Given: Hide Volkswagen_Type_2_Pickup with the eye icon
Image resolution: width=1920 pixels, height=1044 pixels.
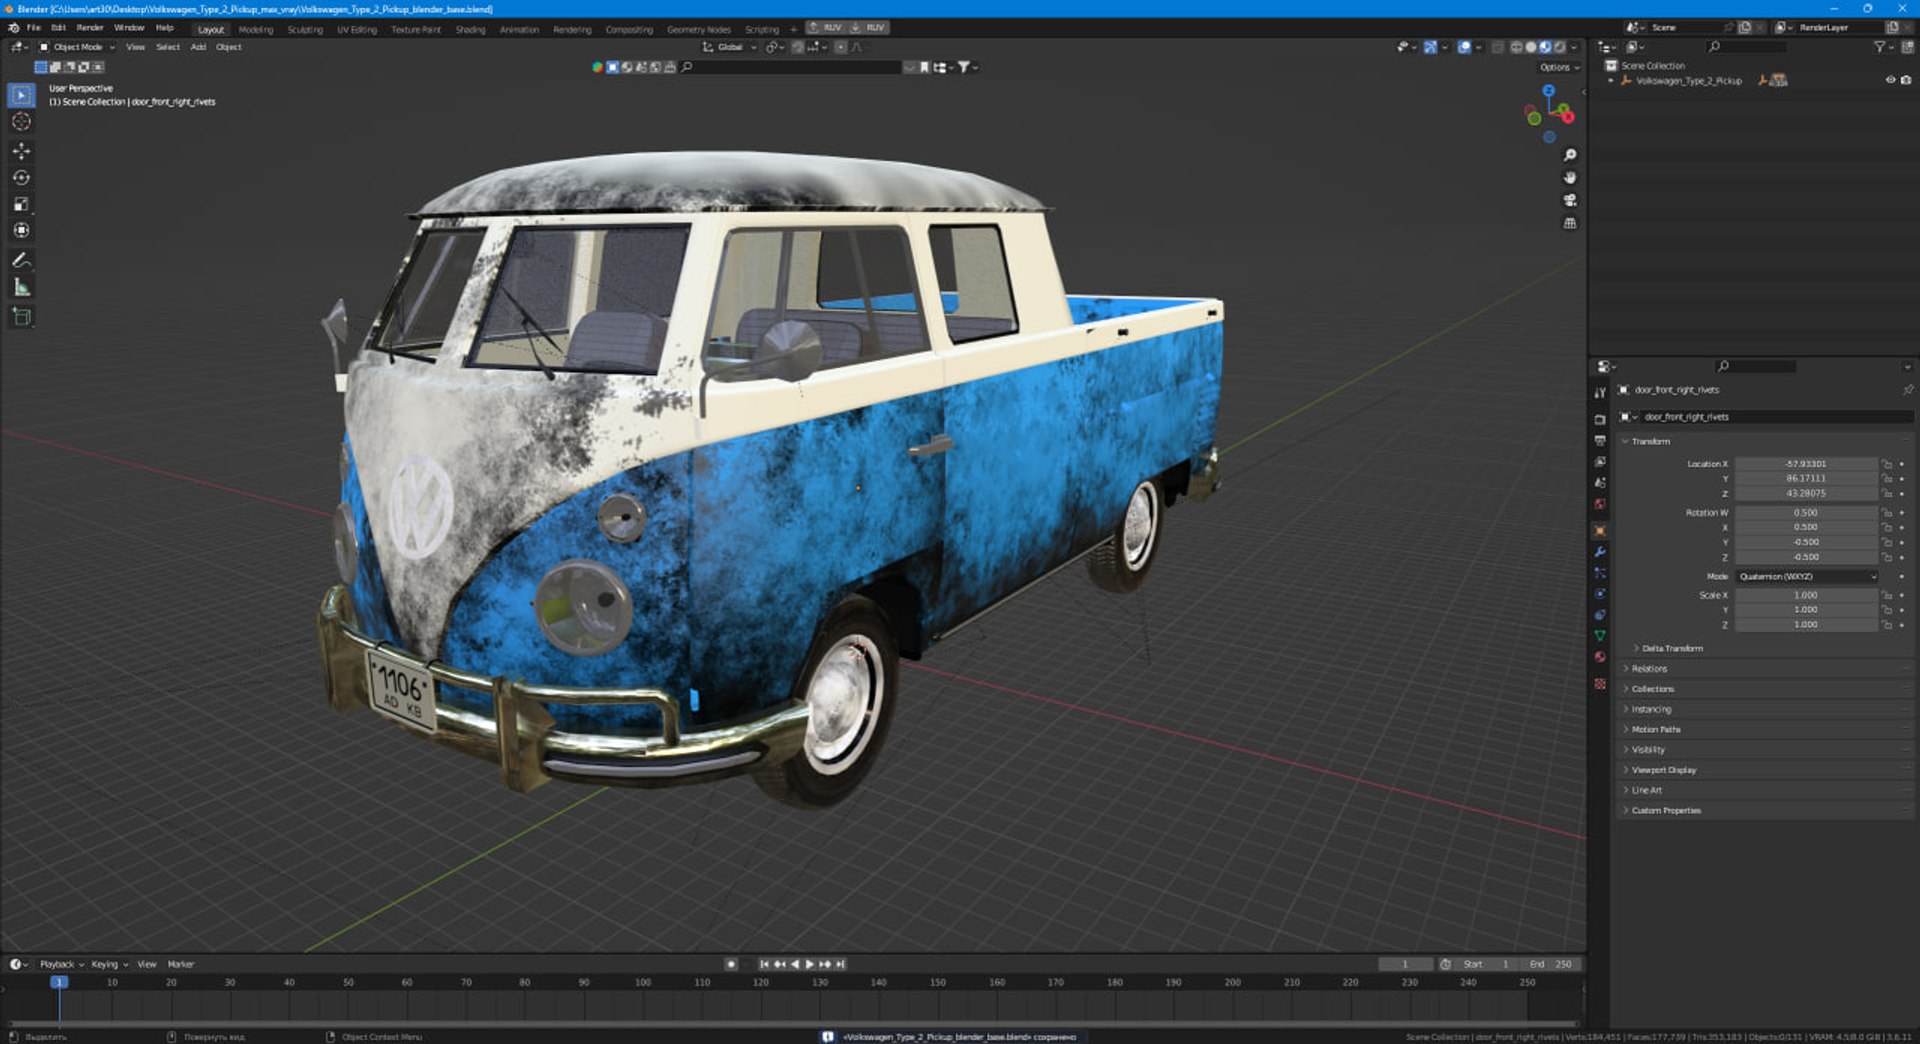Looking at the screenshot, I should 1890,80.
